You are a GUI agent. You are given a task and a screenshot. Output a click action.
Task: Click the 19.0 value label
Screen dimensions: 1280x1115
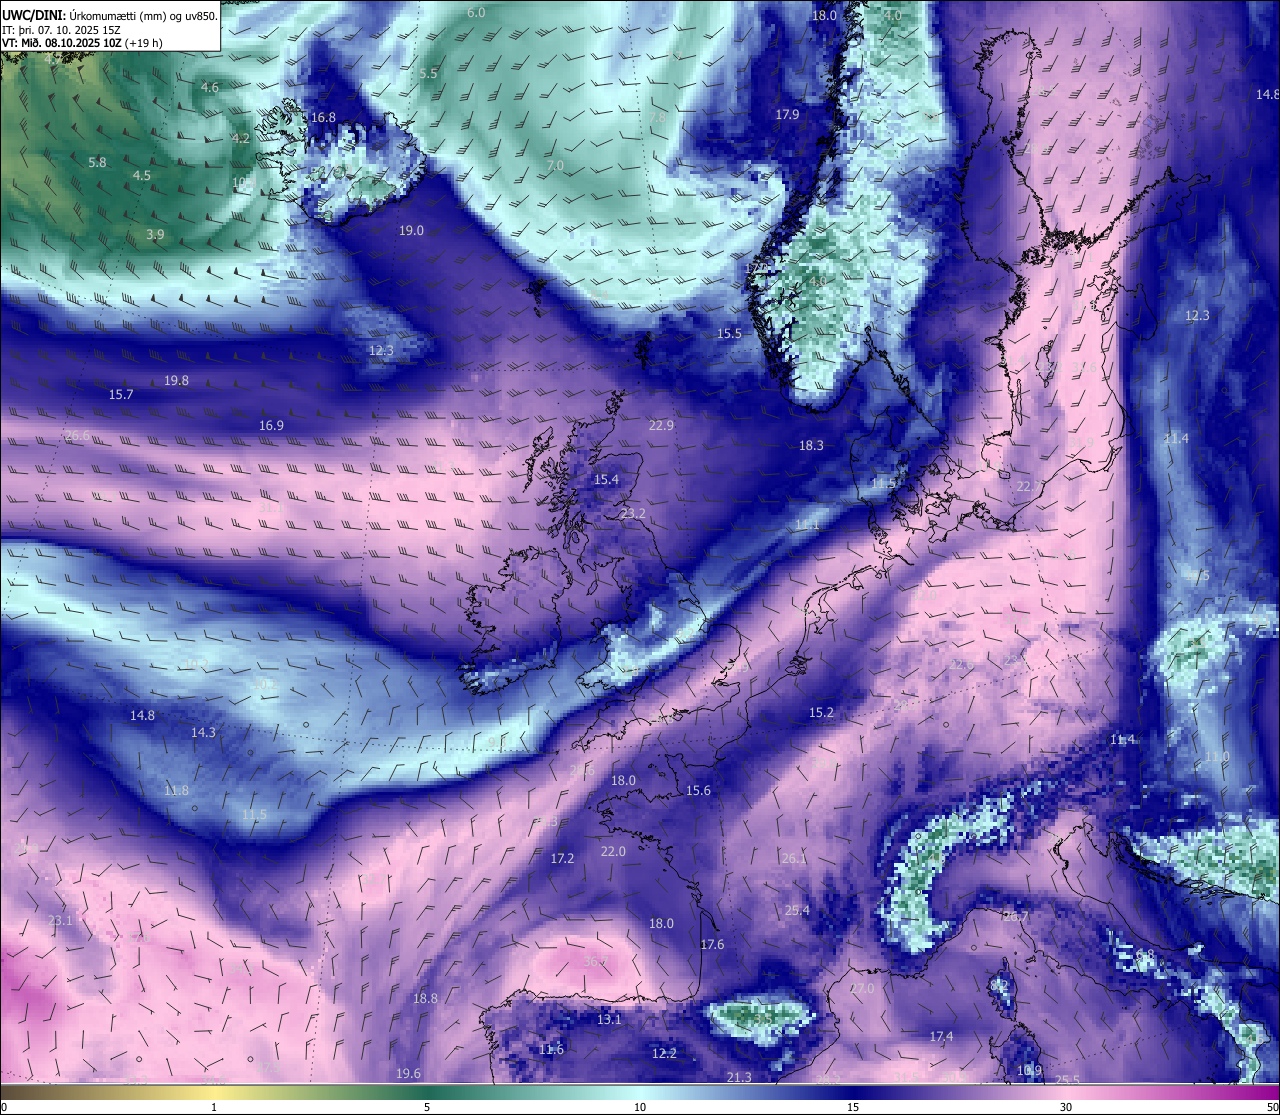(411, 230)
